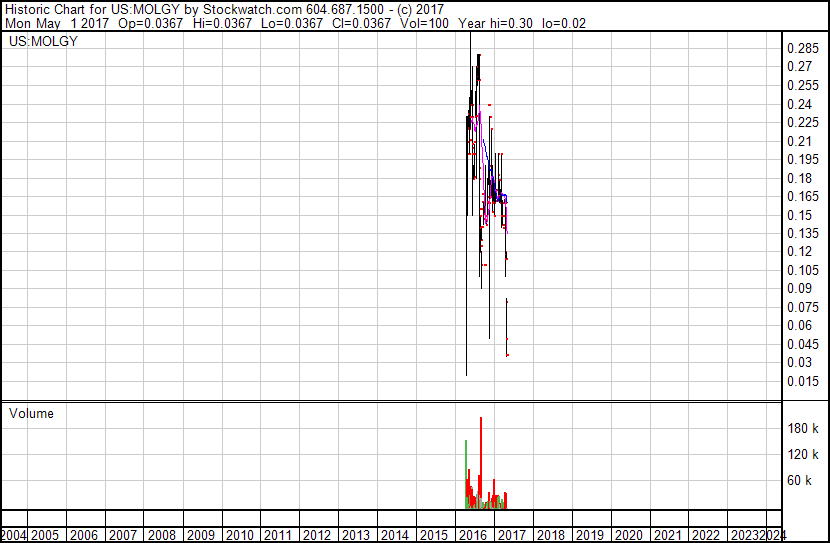This screenshot has height=543, width=830.
Task: Select the 2015 year label
Action: point(434,536)
